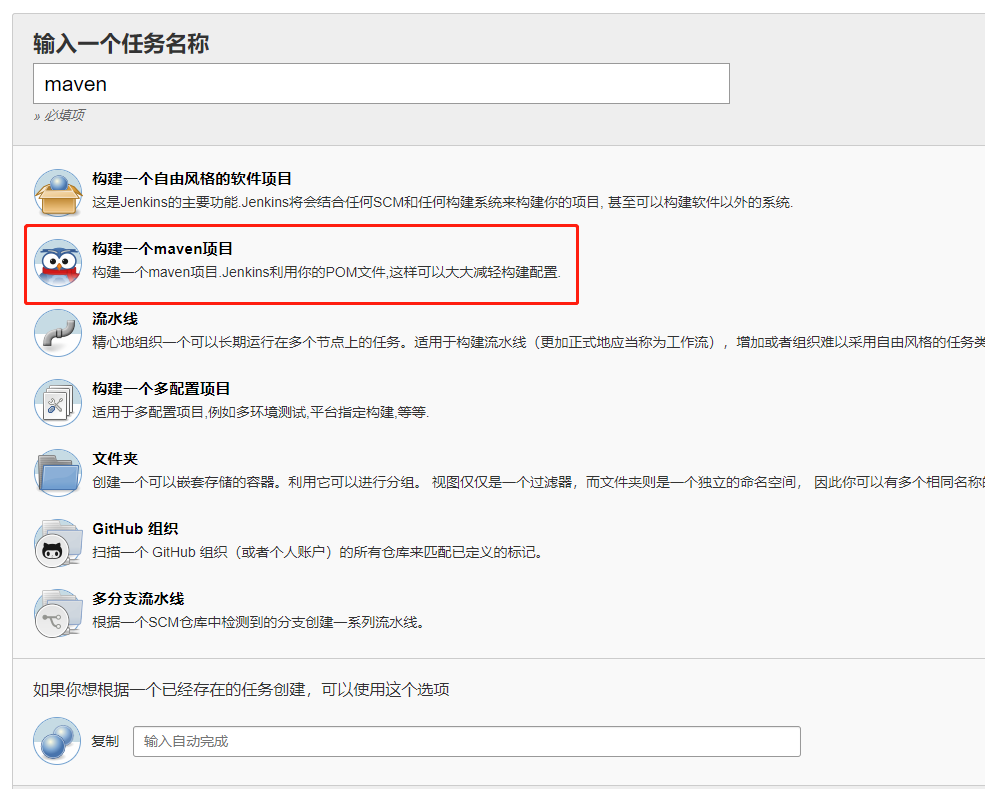Image resolution: width=985 pixels, height=789 pixels.
Task: Click the pipeline description starting with 精心地组织
Action: point(538,342)
